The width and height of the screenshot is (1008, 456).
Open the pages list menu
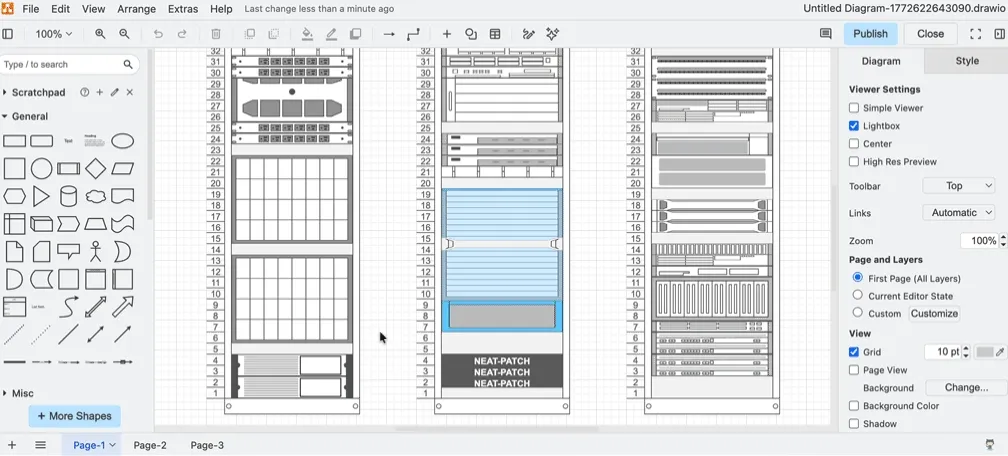(40, 445)
